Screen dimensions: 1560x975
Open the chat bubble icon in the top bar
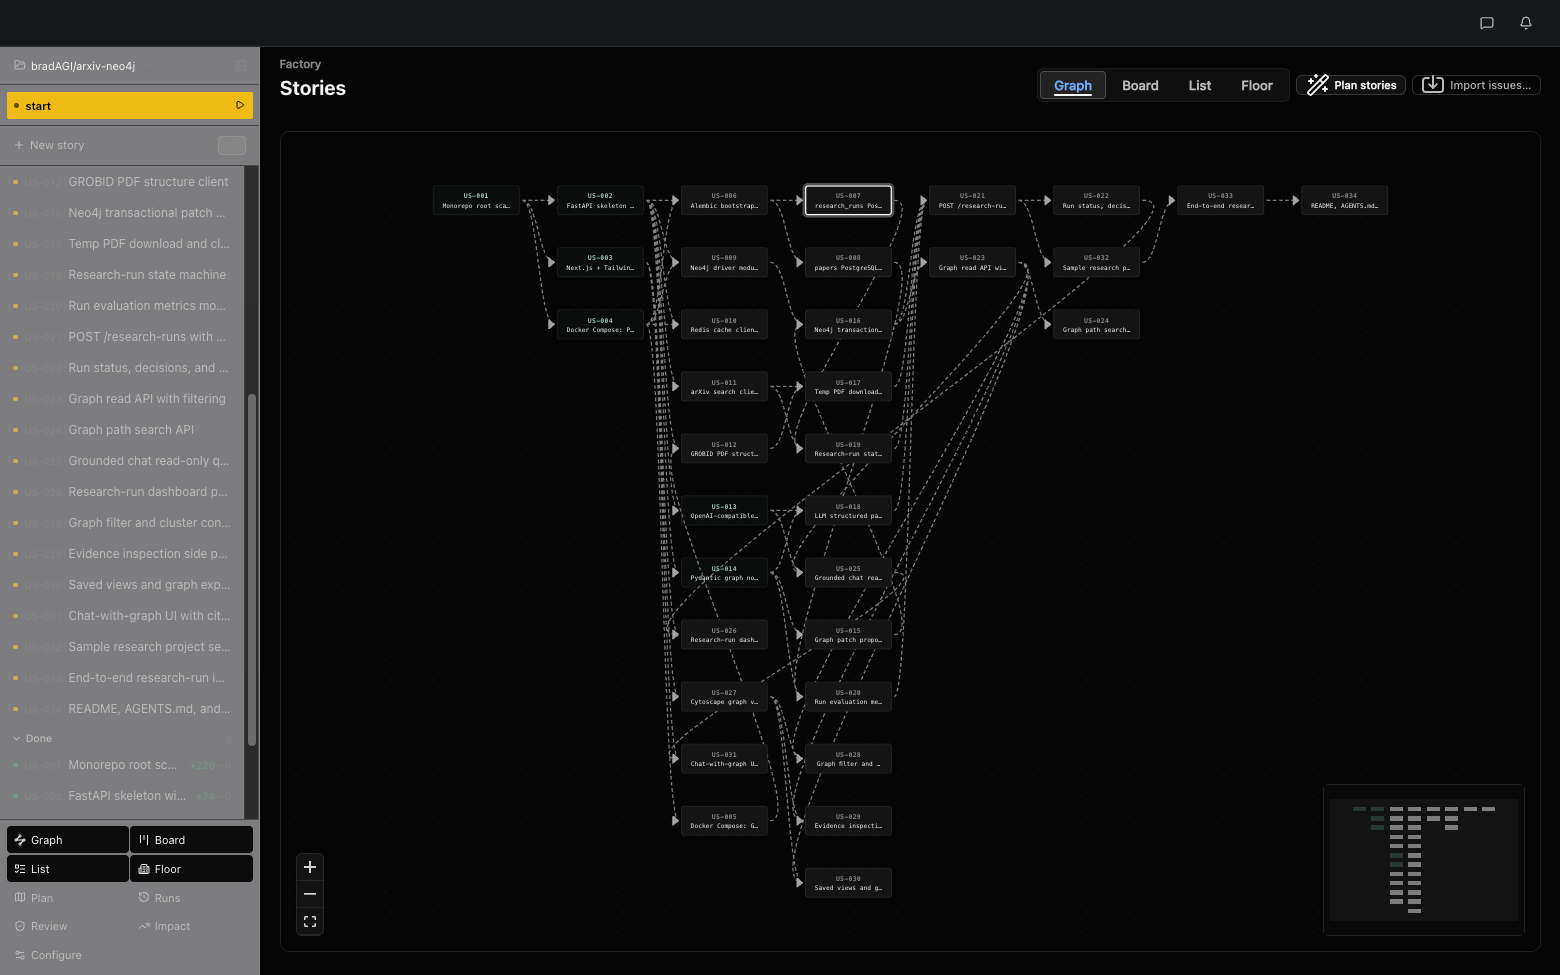(x=1487, y=23)
